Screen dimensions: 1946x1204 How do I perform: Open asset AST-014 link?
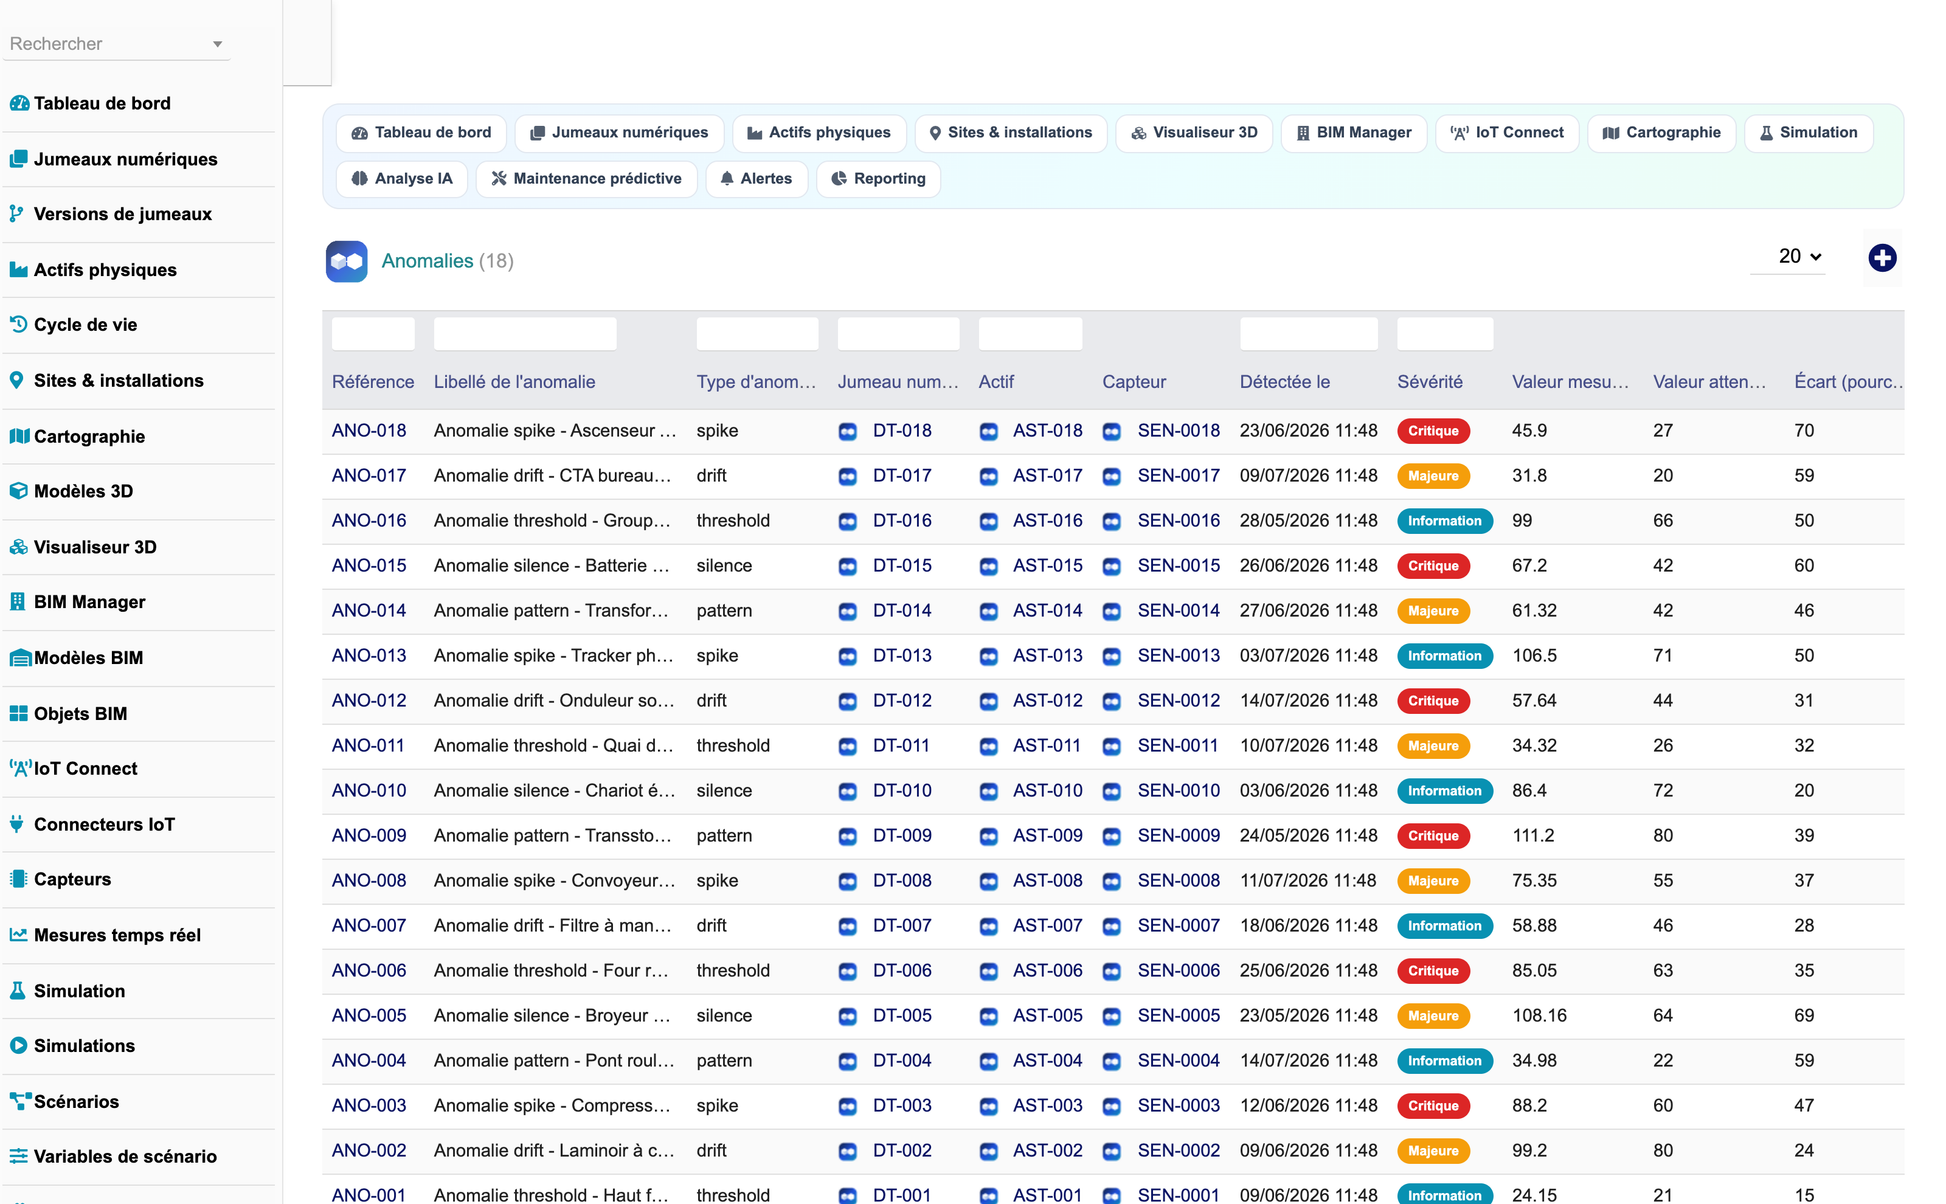click(1048, 611)
